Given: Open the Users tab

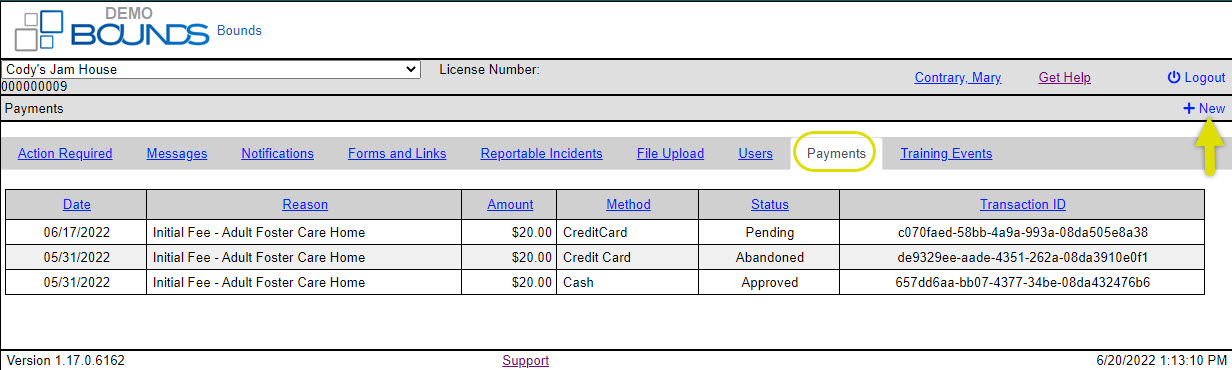Looking at the screenshot, I should pos(755,153).
